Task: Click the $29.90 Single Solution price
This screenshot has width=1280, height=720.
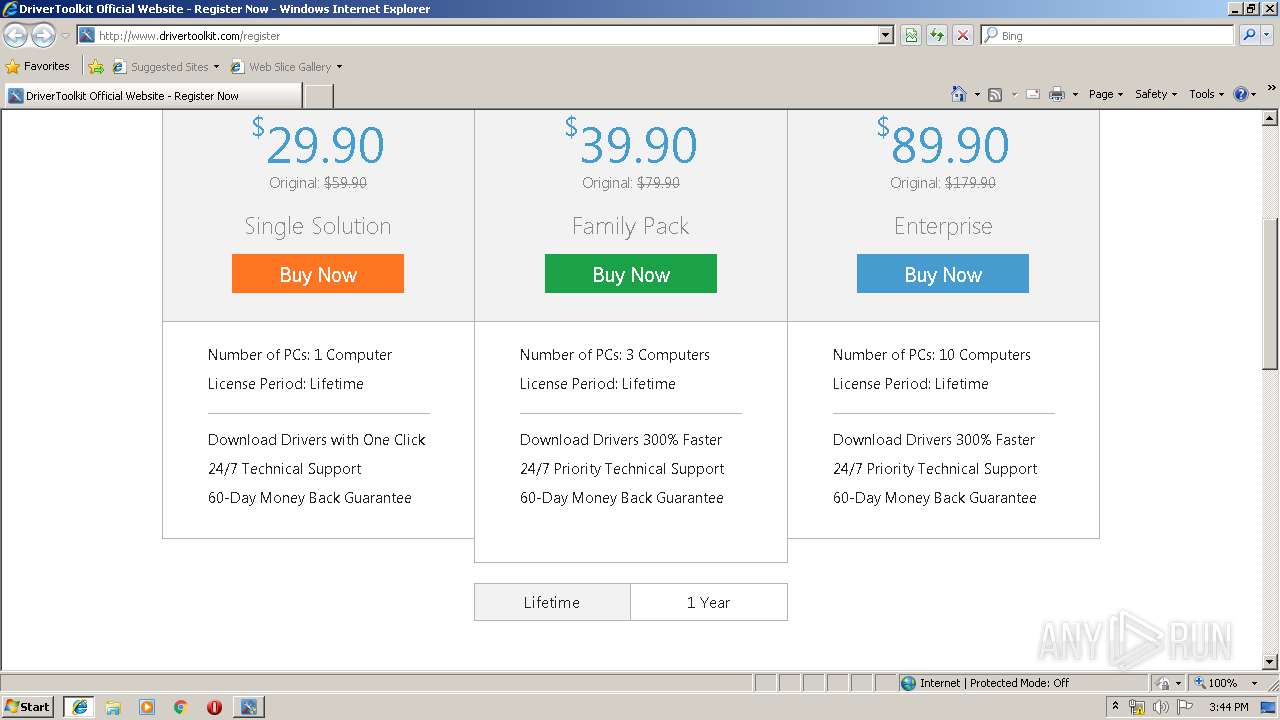Action: tap(318, 143)
